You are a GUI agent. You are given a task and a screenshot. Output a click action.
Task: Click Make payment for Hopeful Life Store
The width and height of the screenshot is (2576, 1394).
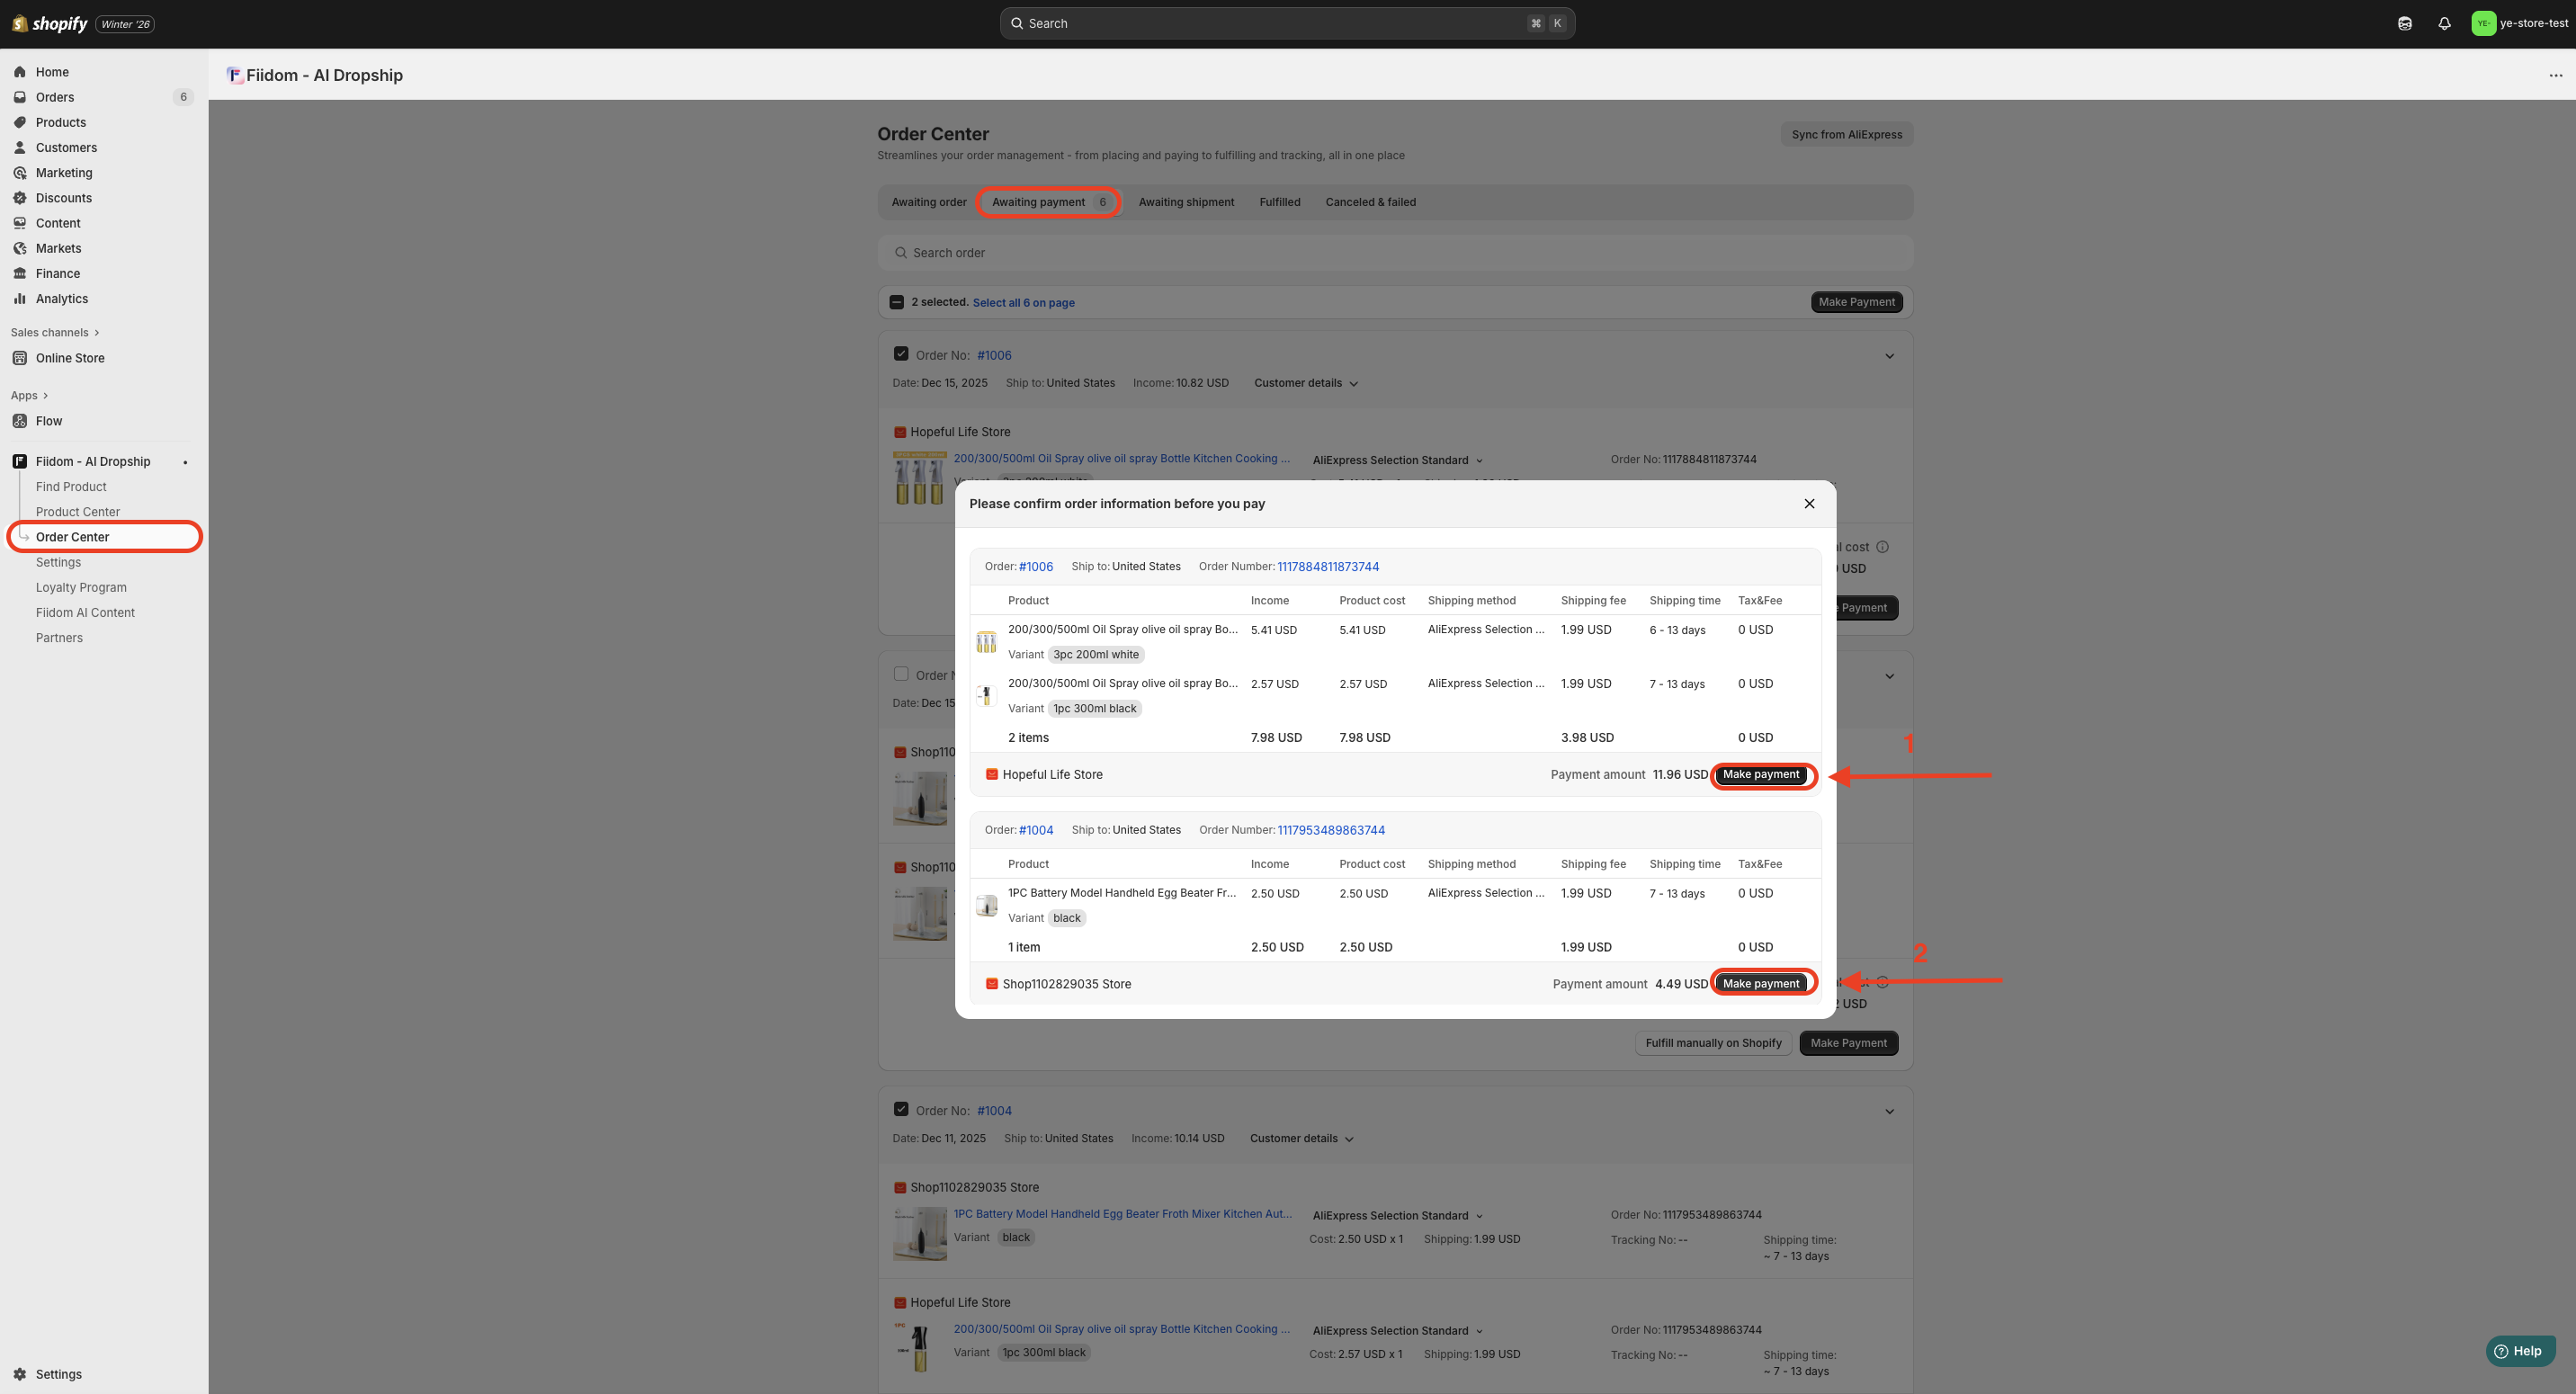tap(1760, 775)
